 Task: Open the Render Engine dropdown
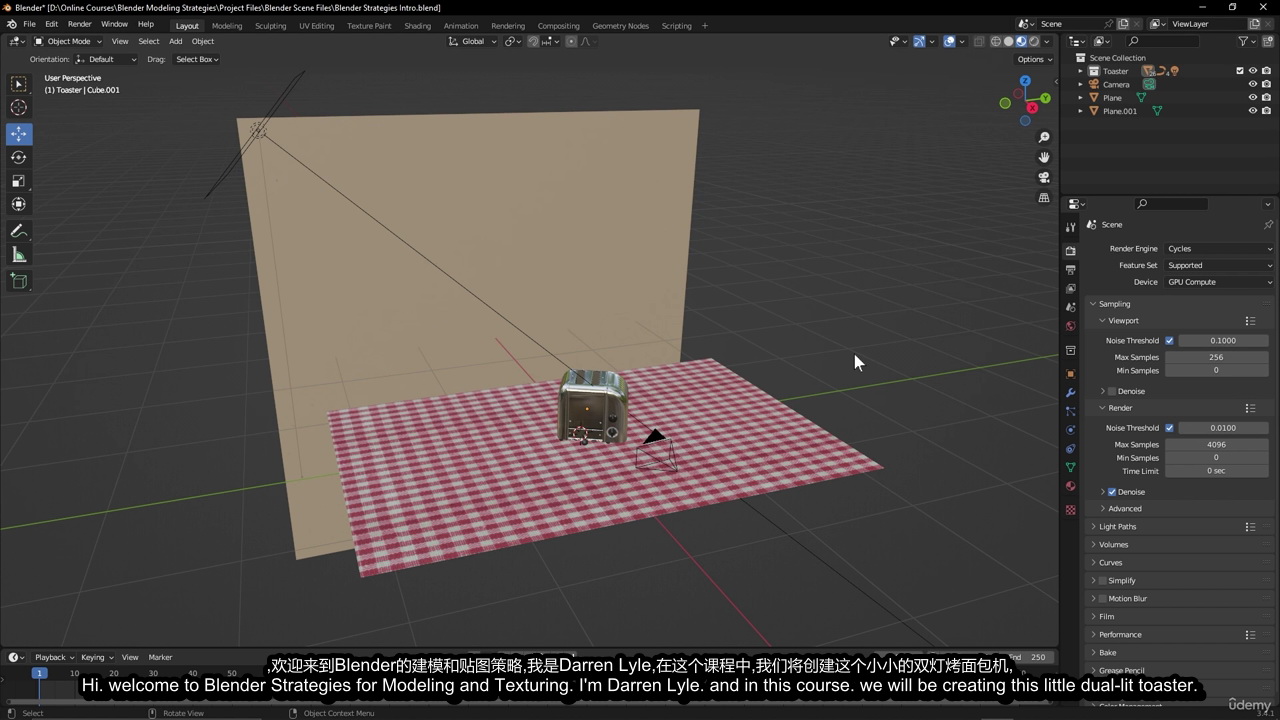pos(1220,249)
